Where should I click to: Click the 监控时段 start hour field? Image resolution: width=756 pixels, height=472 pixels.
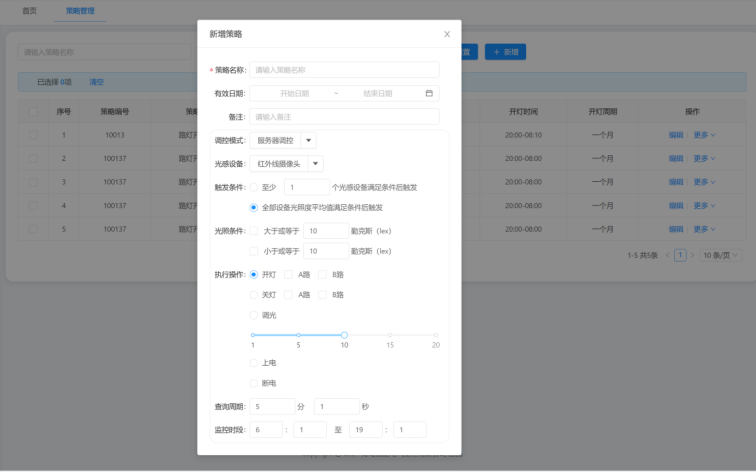[x=266, y=430]
